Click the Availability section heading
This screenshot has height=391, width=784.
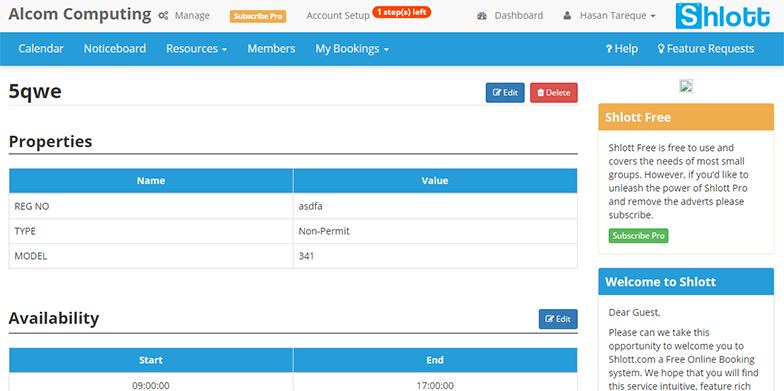54,318
